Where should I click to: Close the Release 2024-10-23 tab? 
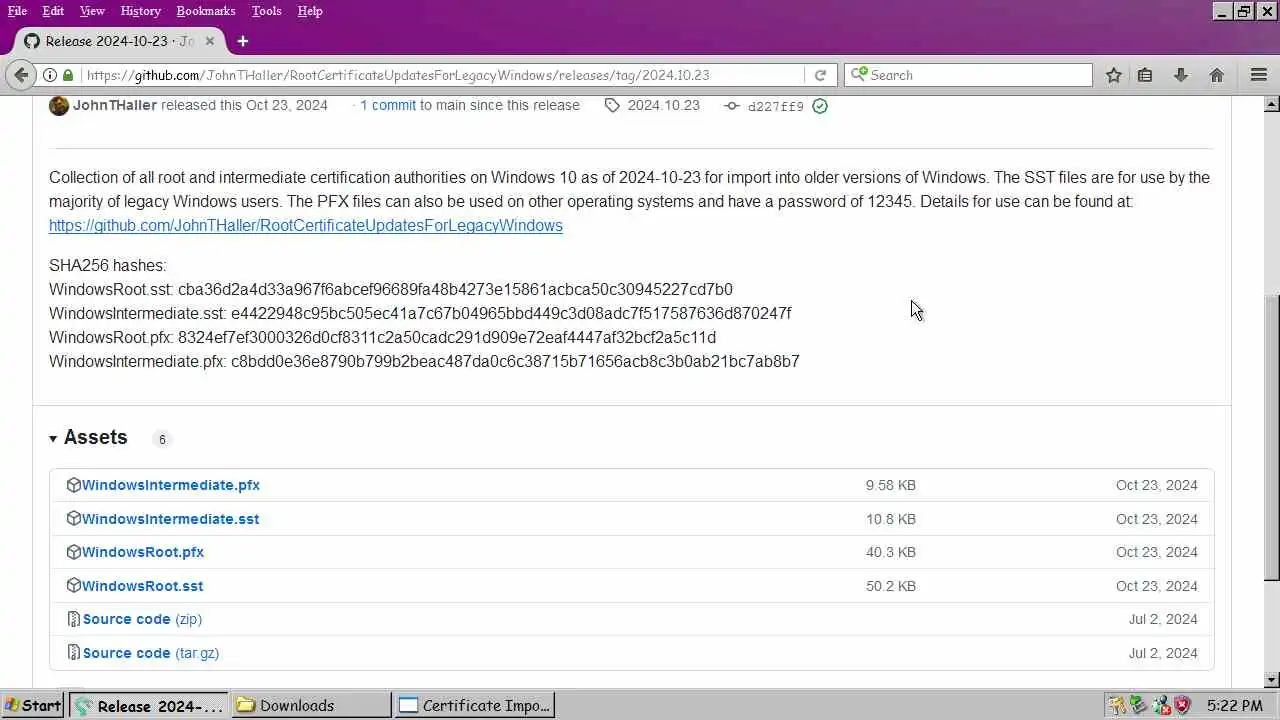pyautogui.click(x=210, y=41)
